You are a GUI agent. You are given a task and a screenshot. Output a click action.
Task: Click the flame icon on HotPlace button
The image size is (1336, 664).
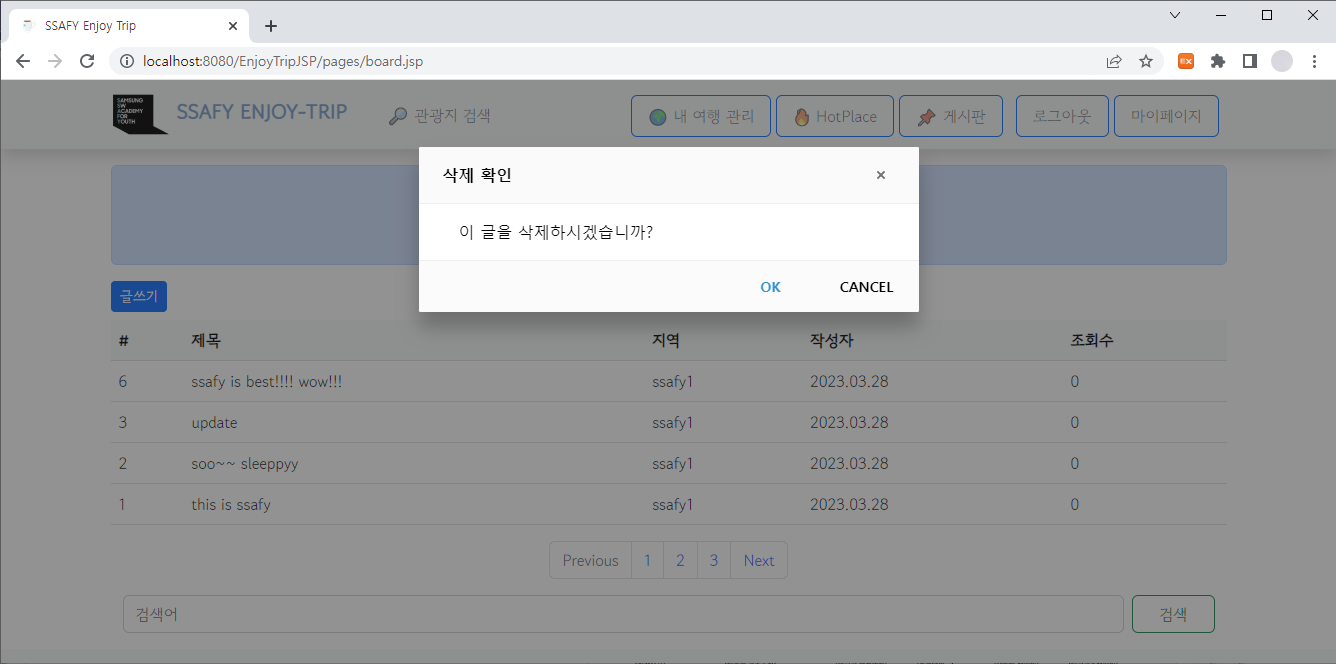(x=803, y=115)
